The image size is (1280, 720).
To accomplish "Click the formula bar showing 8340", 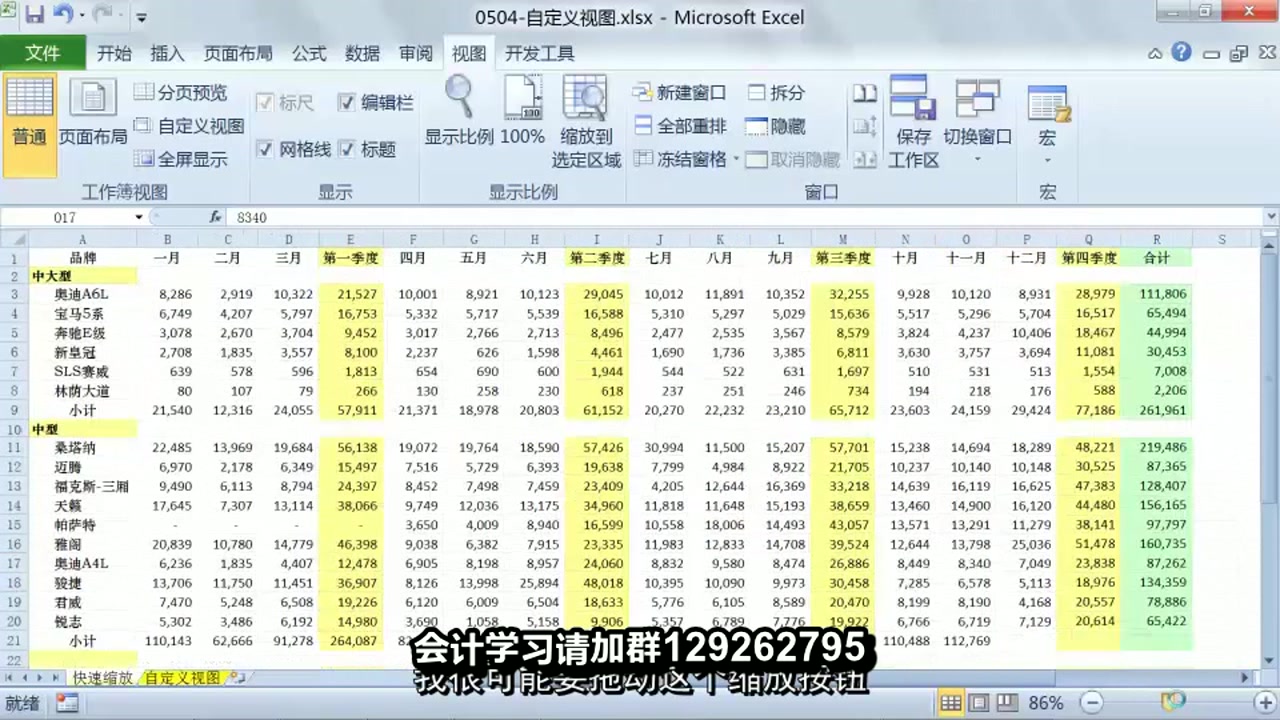I will pos(745,217).
